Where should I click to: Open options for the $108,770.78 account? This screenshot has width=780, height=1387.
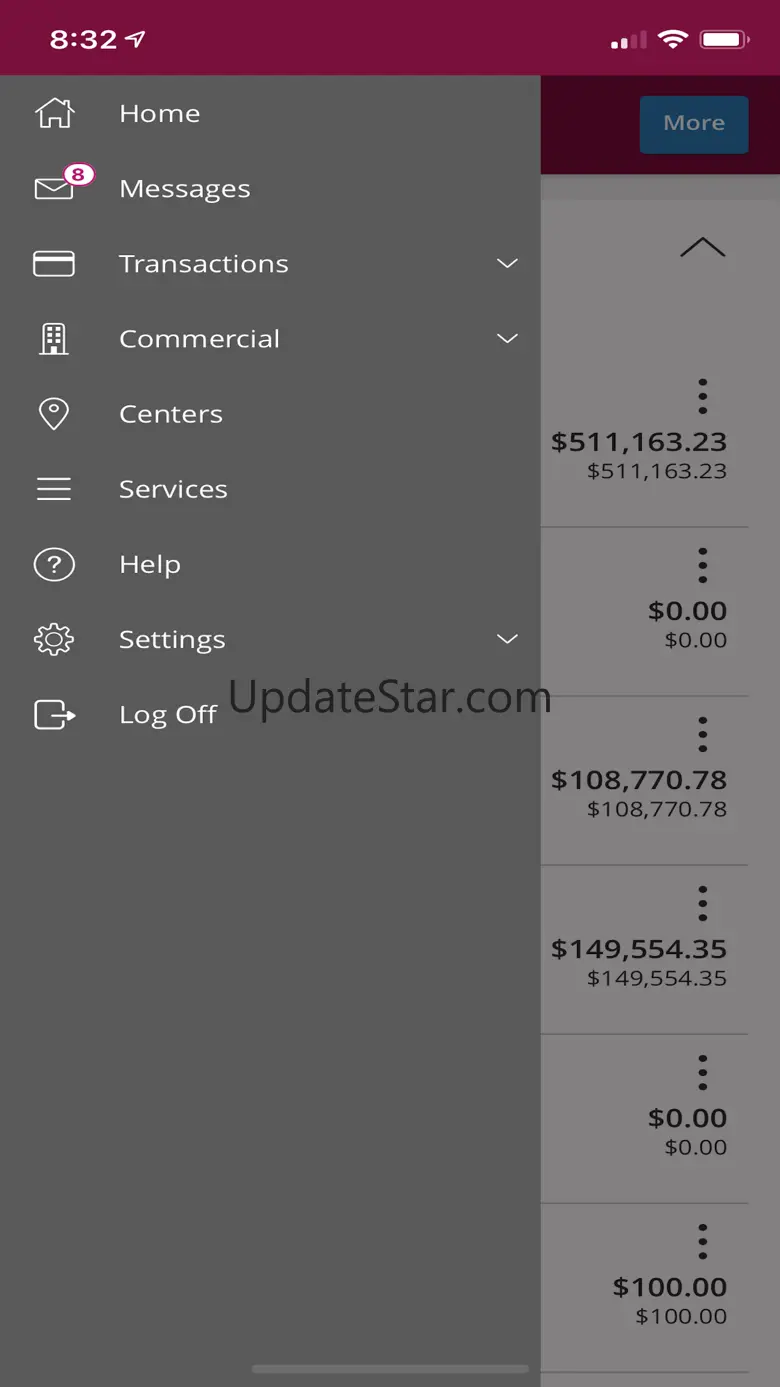(x=703, y=735)
